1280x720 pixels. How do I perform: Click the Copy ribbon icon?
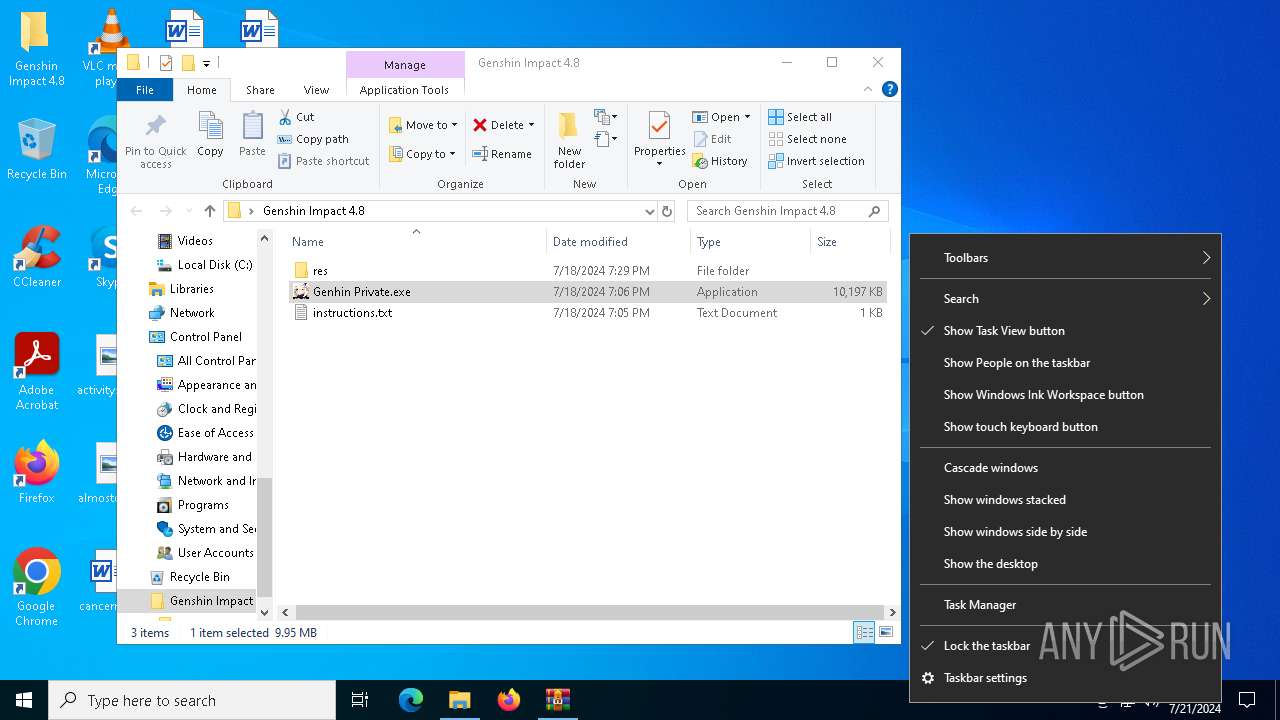210,126
